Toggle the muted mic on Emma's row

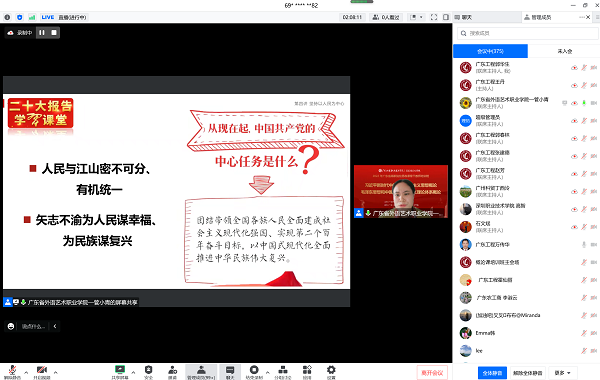[584, 333]
